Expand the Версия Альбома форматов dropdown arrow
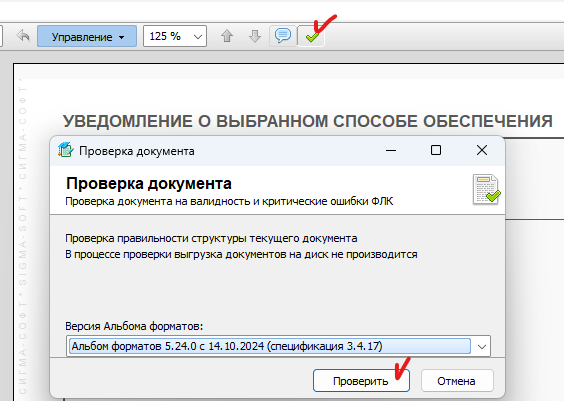The width and height of the screenshot is (564, 401). pos(482,346)
